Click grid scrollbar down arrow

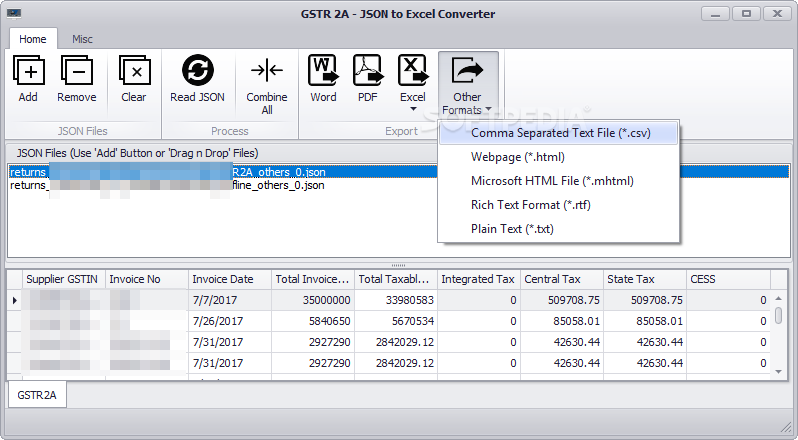coord(778,372)
